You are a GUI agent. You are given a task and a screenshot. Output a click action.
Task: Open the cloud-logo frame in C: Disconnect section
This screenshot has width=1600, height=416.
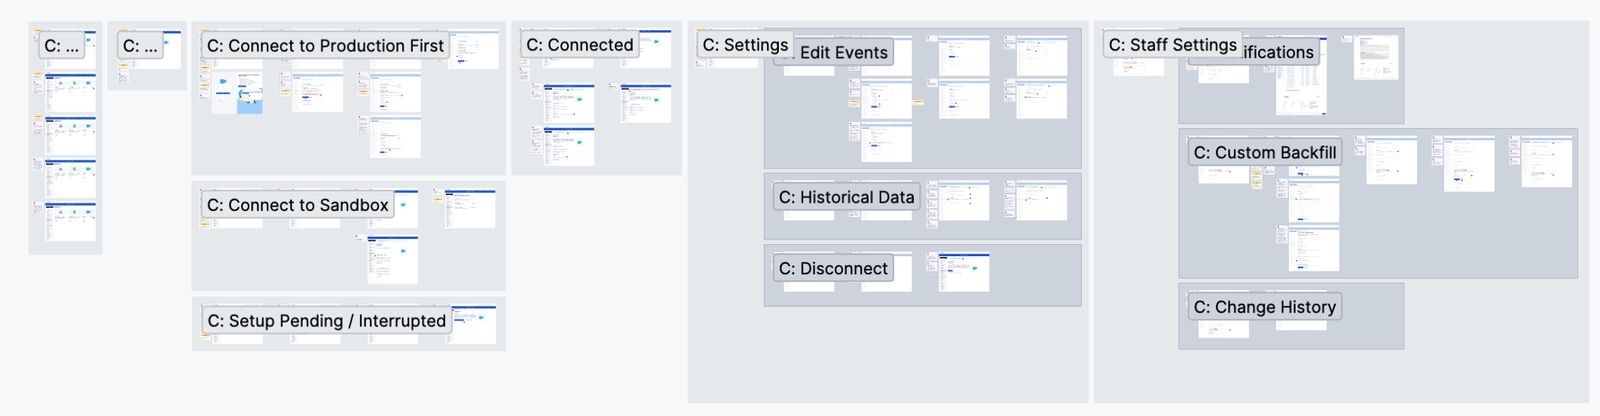click(964, 272)
